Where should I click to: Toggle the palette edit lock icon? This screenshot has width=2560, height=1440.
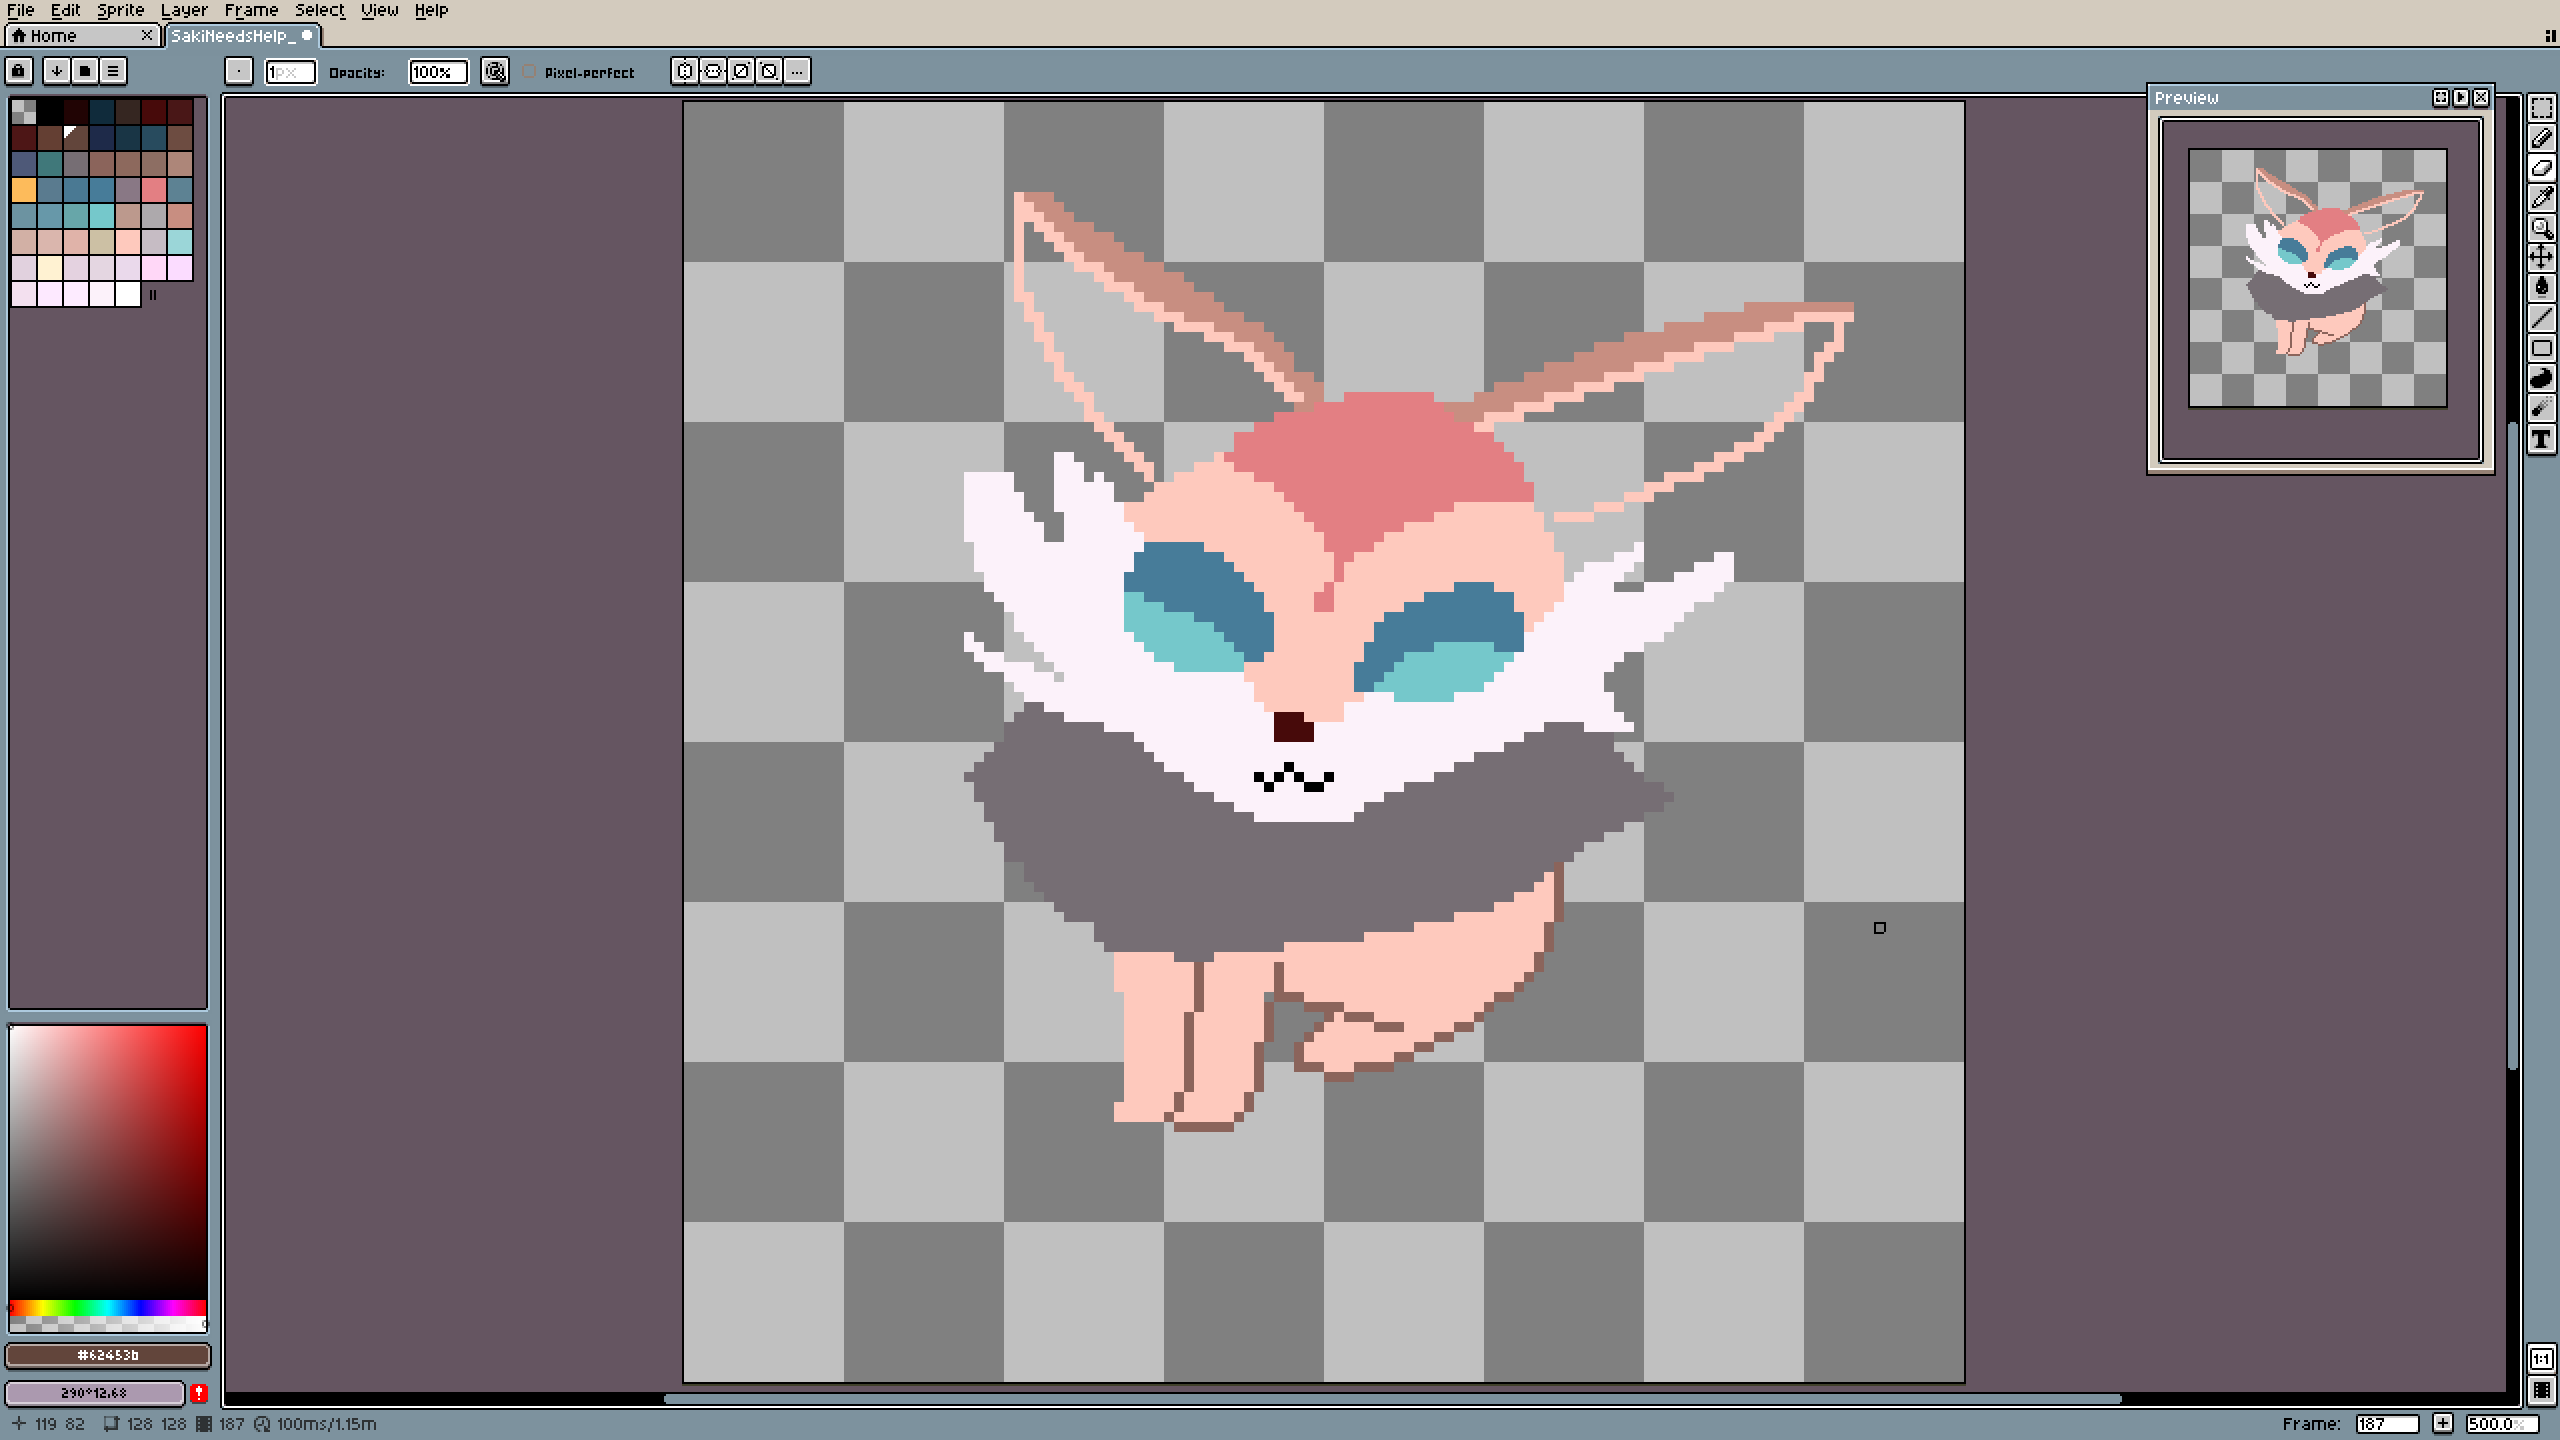tap(19, 71)
